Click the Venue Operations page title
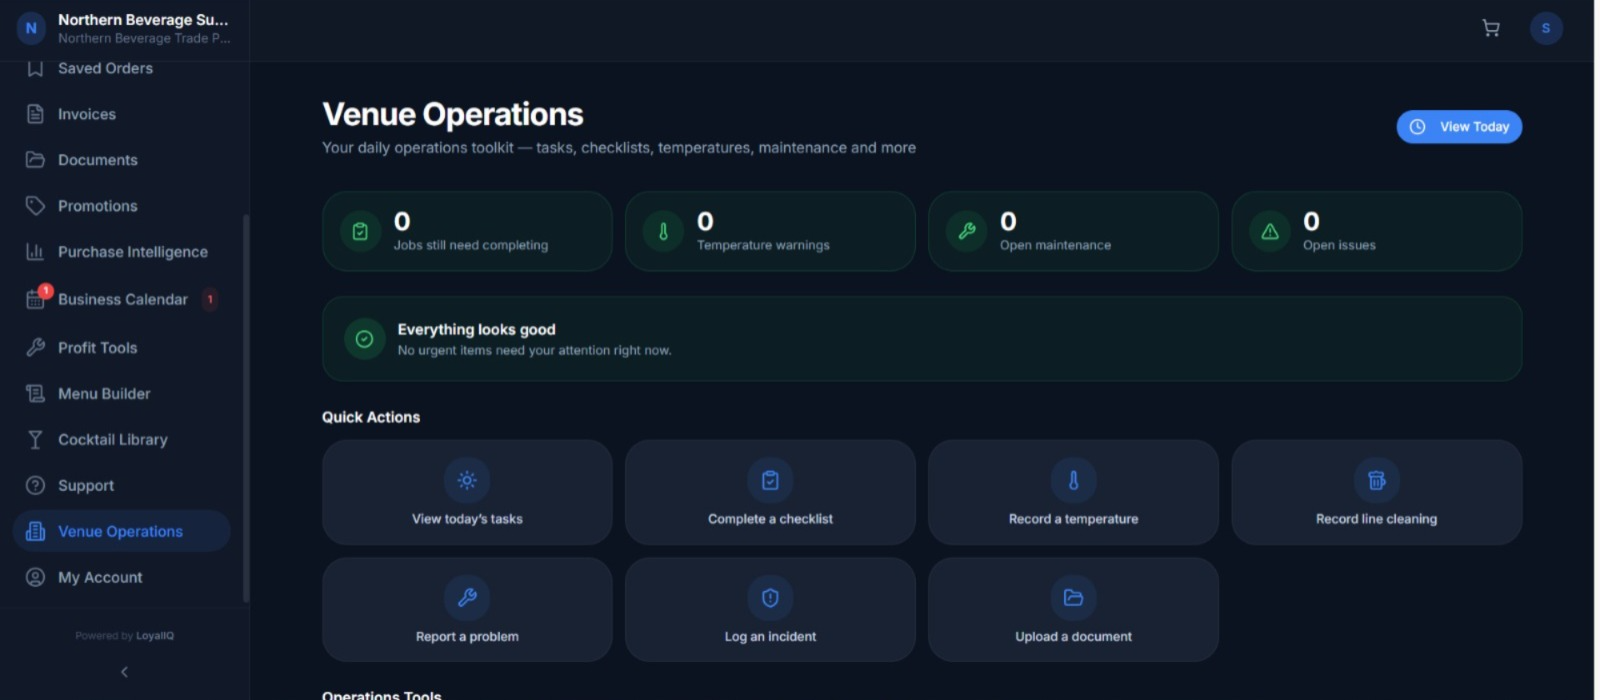 pos(452,114)
